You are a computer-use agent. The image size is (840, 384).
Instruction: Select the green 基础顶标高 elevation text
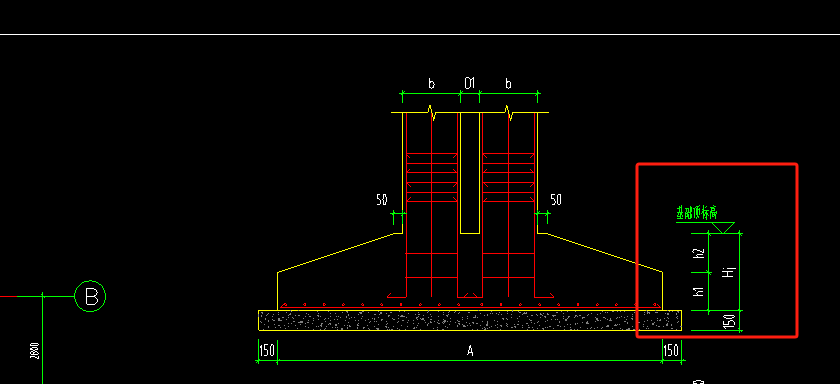(696, 214)
